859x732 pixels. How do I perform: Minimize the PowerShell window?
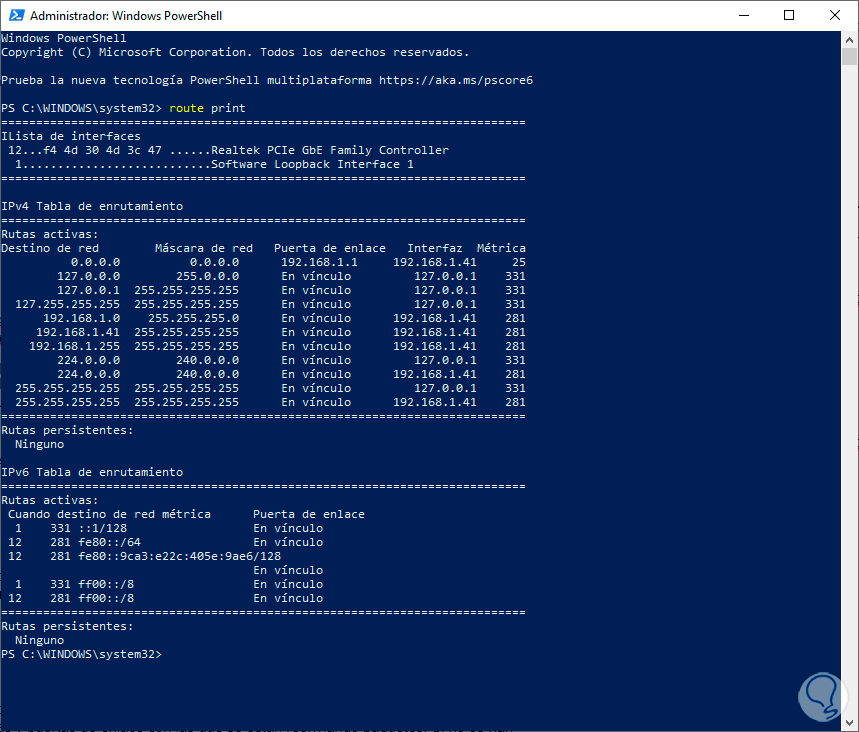coord(743,15)
